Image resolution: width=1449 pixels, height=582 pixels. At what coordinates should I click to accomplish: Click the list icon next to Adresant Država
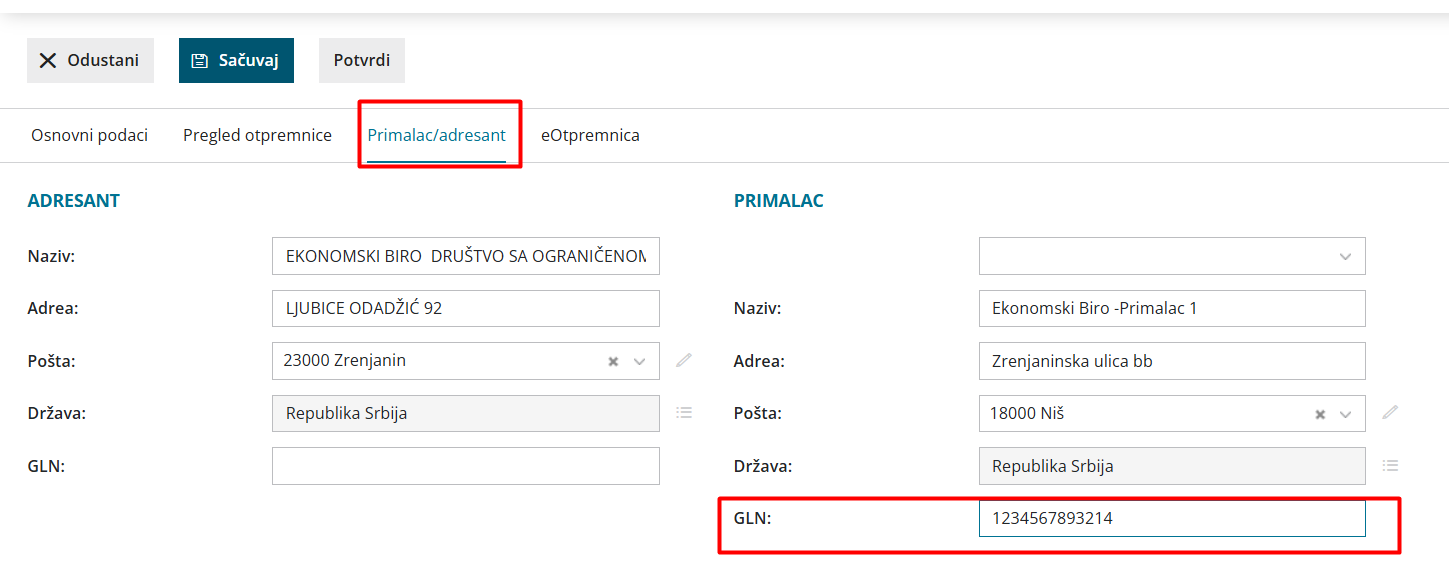coord(684,412)
